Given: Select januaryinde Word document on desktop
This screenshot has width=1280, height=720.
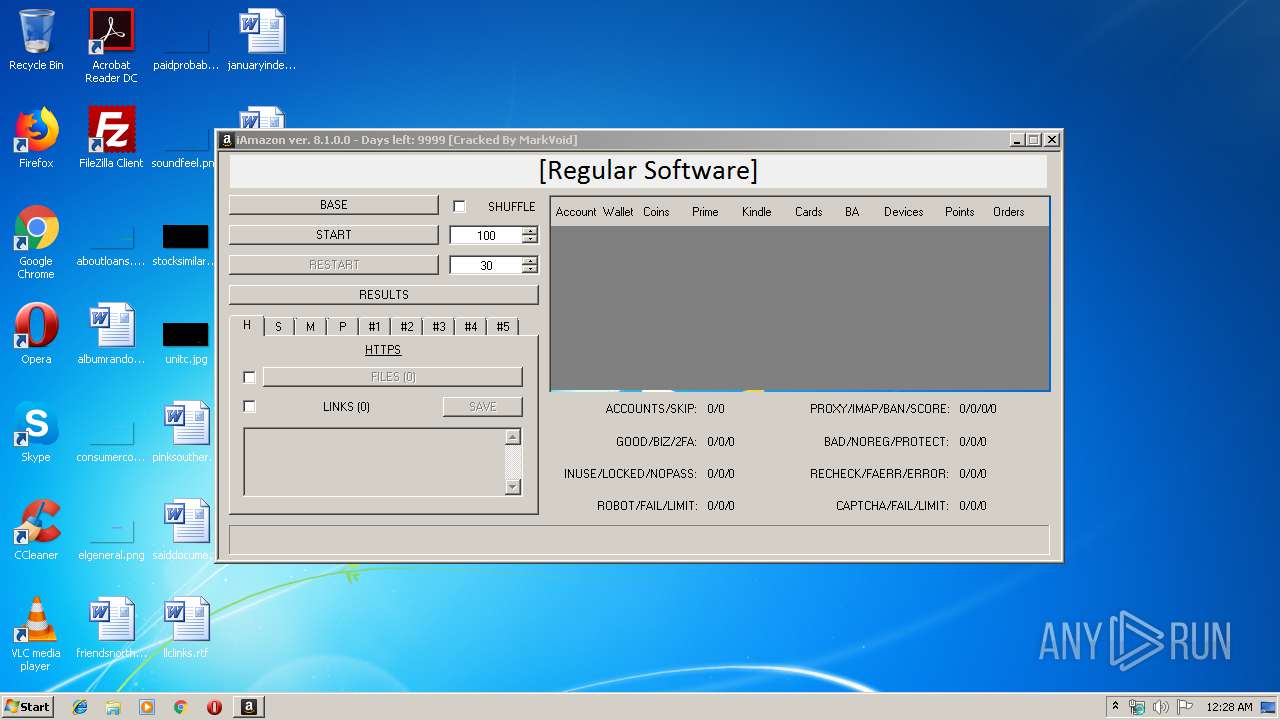Looking at the screenshot, I should point(262,40).
